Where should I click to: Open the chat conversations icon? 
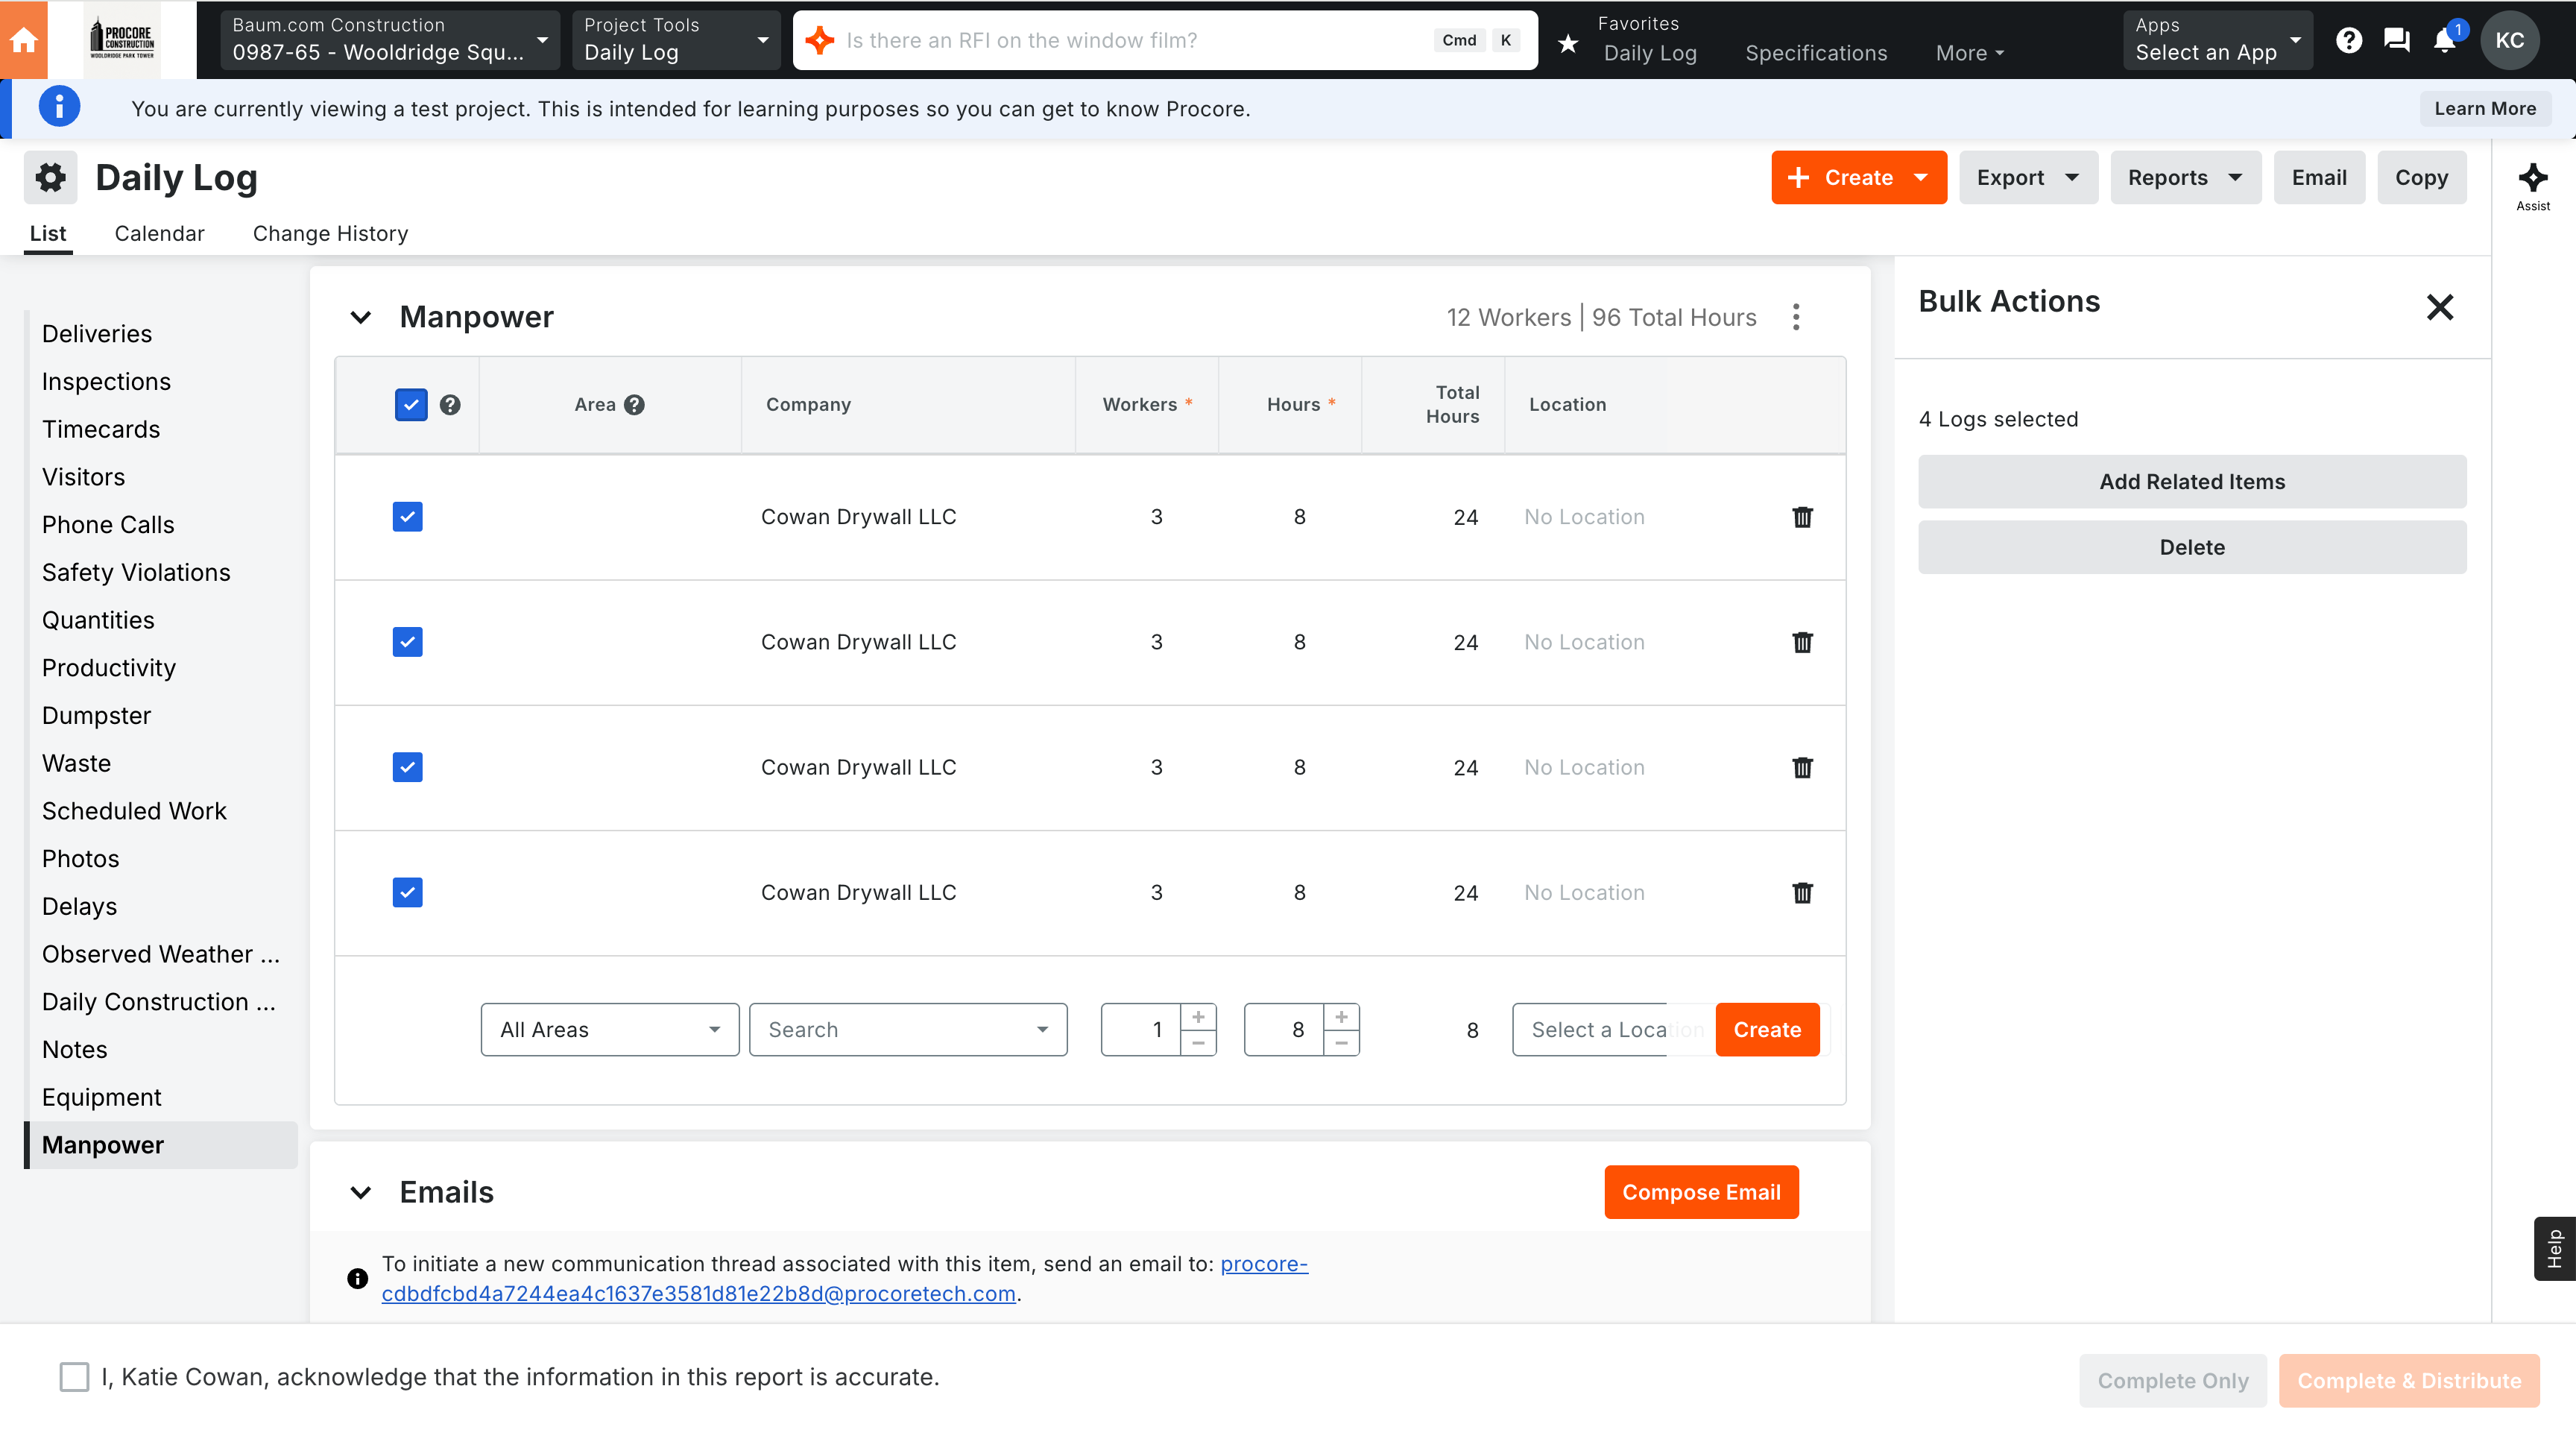[2396, 40]
